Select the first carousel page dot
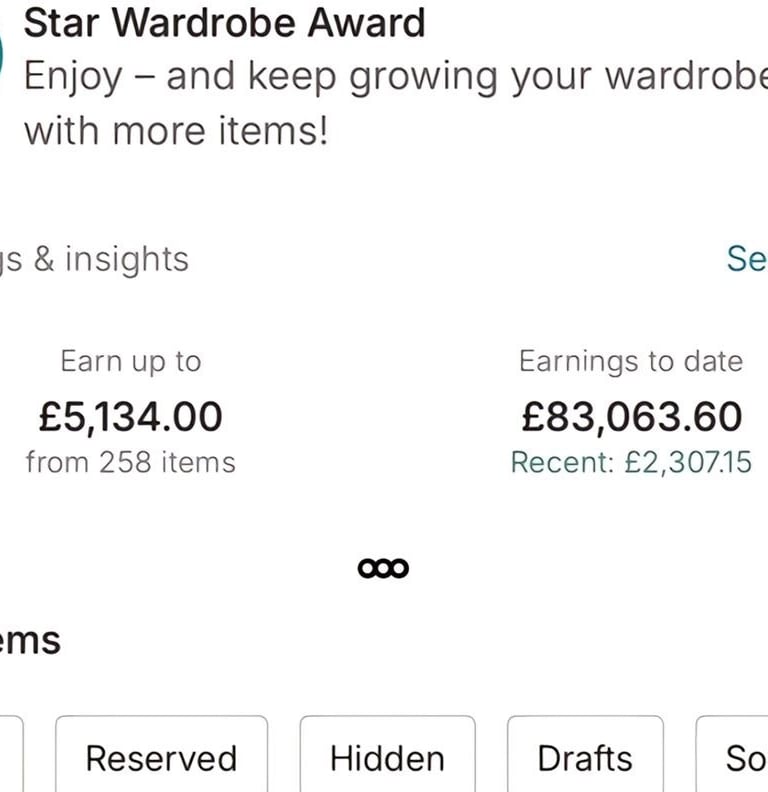The width and height of the screenshot is (768, 792). tap(367, 569)
